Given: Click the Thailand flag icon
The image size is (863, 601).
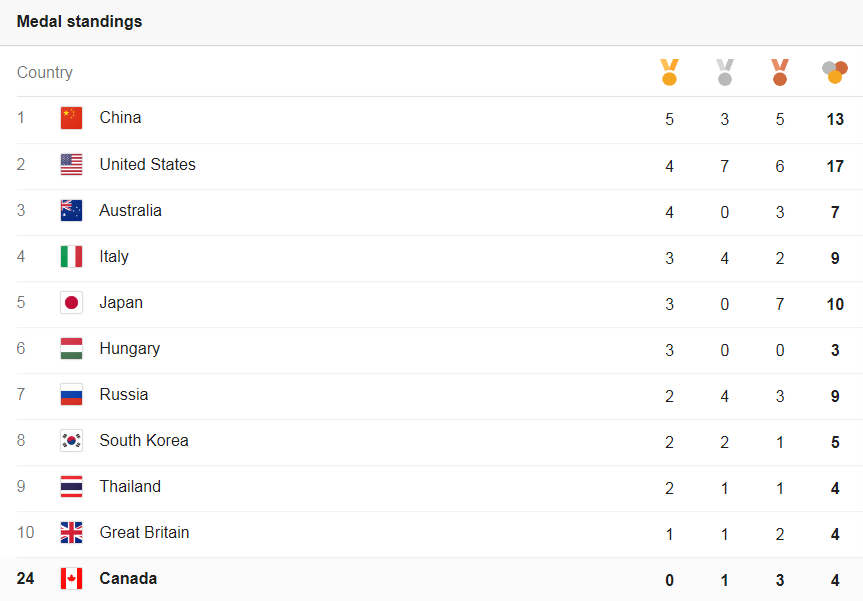Looking at the screenshot, I should click(x=71, y=487).
